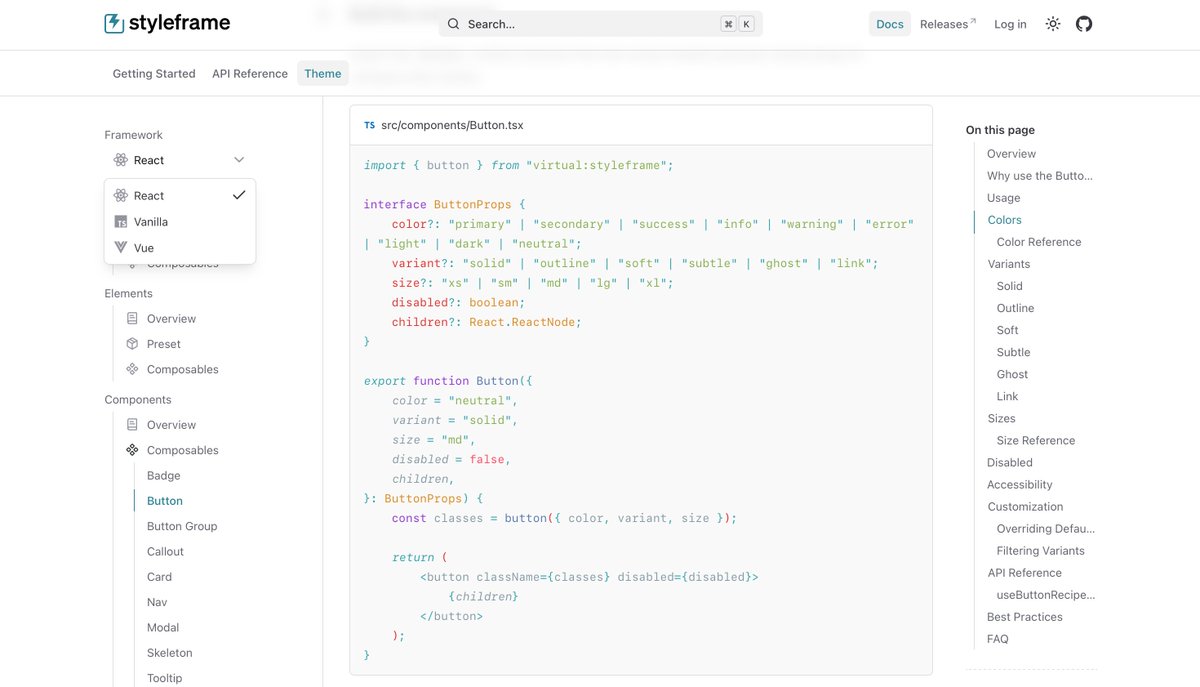Click the search magnifier icon
Viewport: 1200px width, 687px height.
tap(453, 24)
